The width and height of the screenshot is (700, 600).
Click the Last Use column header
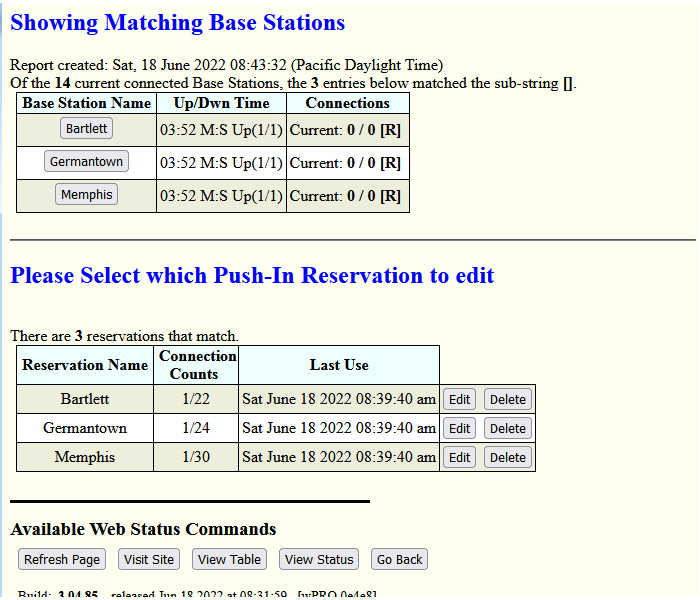pos(339,365)
